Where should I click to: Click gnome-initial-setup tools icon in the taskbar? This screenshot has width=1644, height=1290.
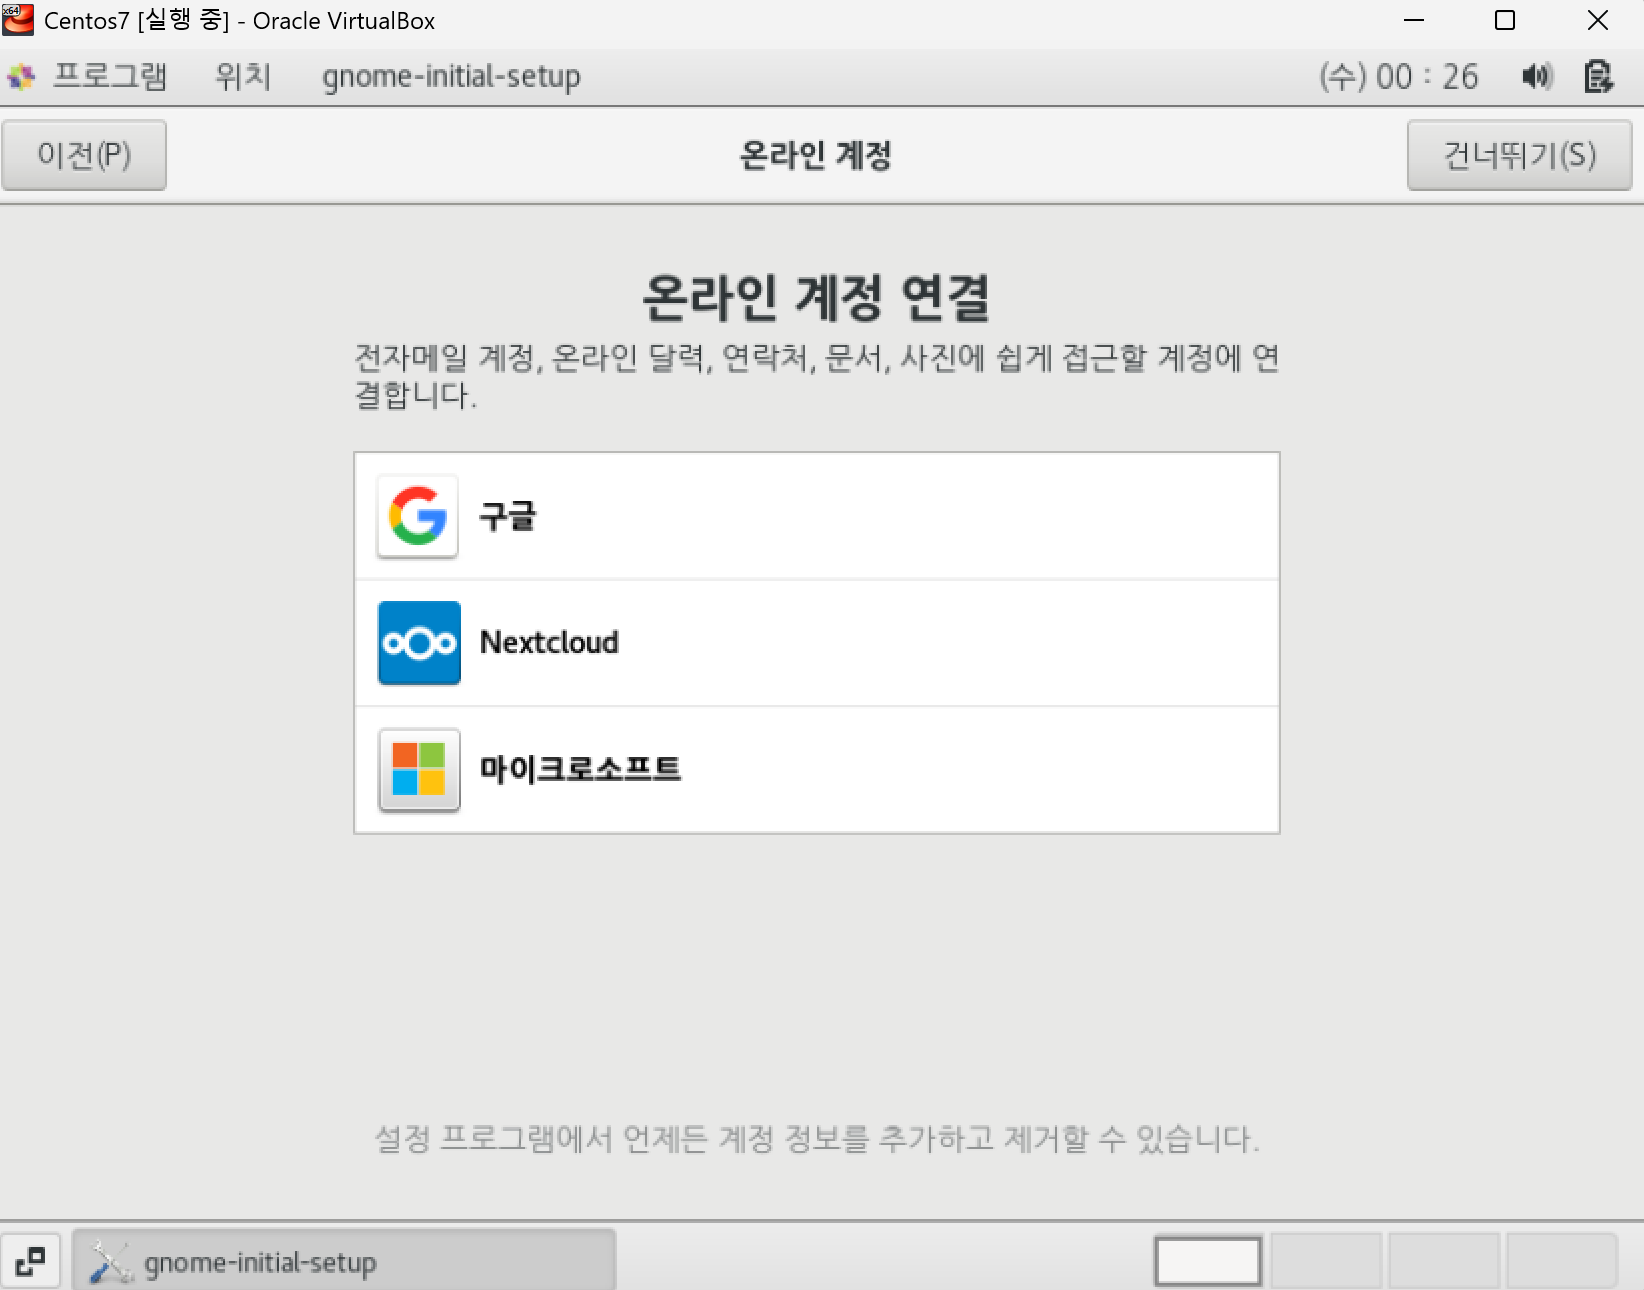click(110, 1262)
